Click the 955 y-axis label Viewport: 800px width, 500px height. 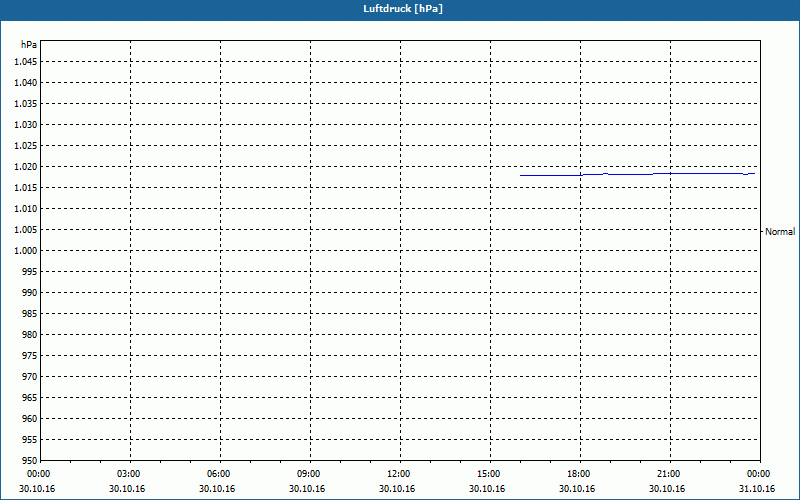pyautogui.click(x=30, y=439)
